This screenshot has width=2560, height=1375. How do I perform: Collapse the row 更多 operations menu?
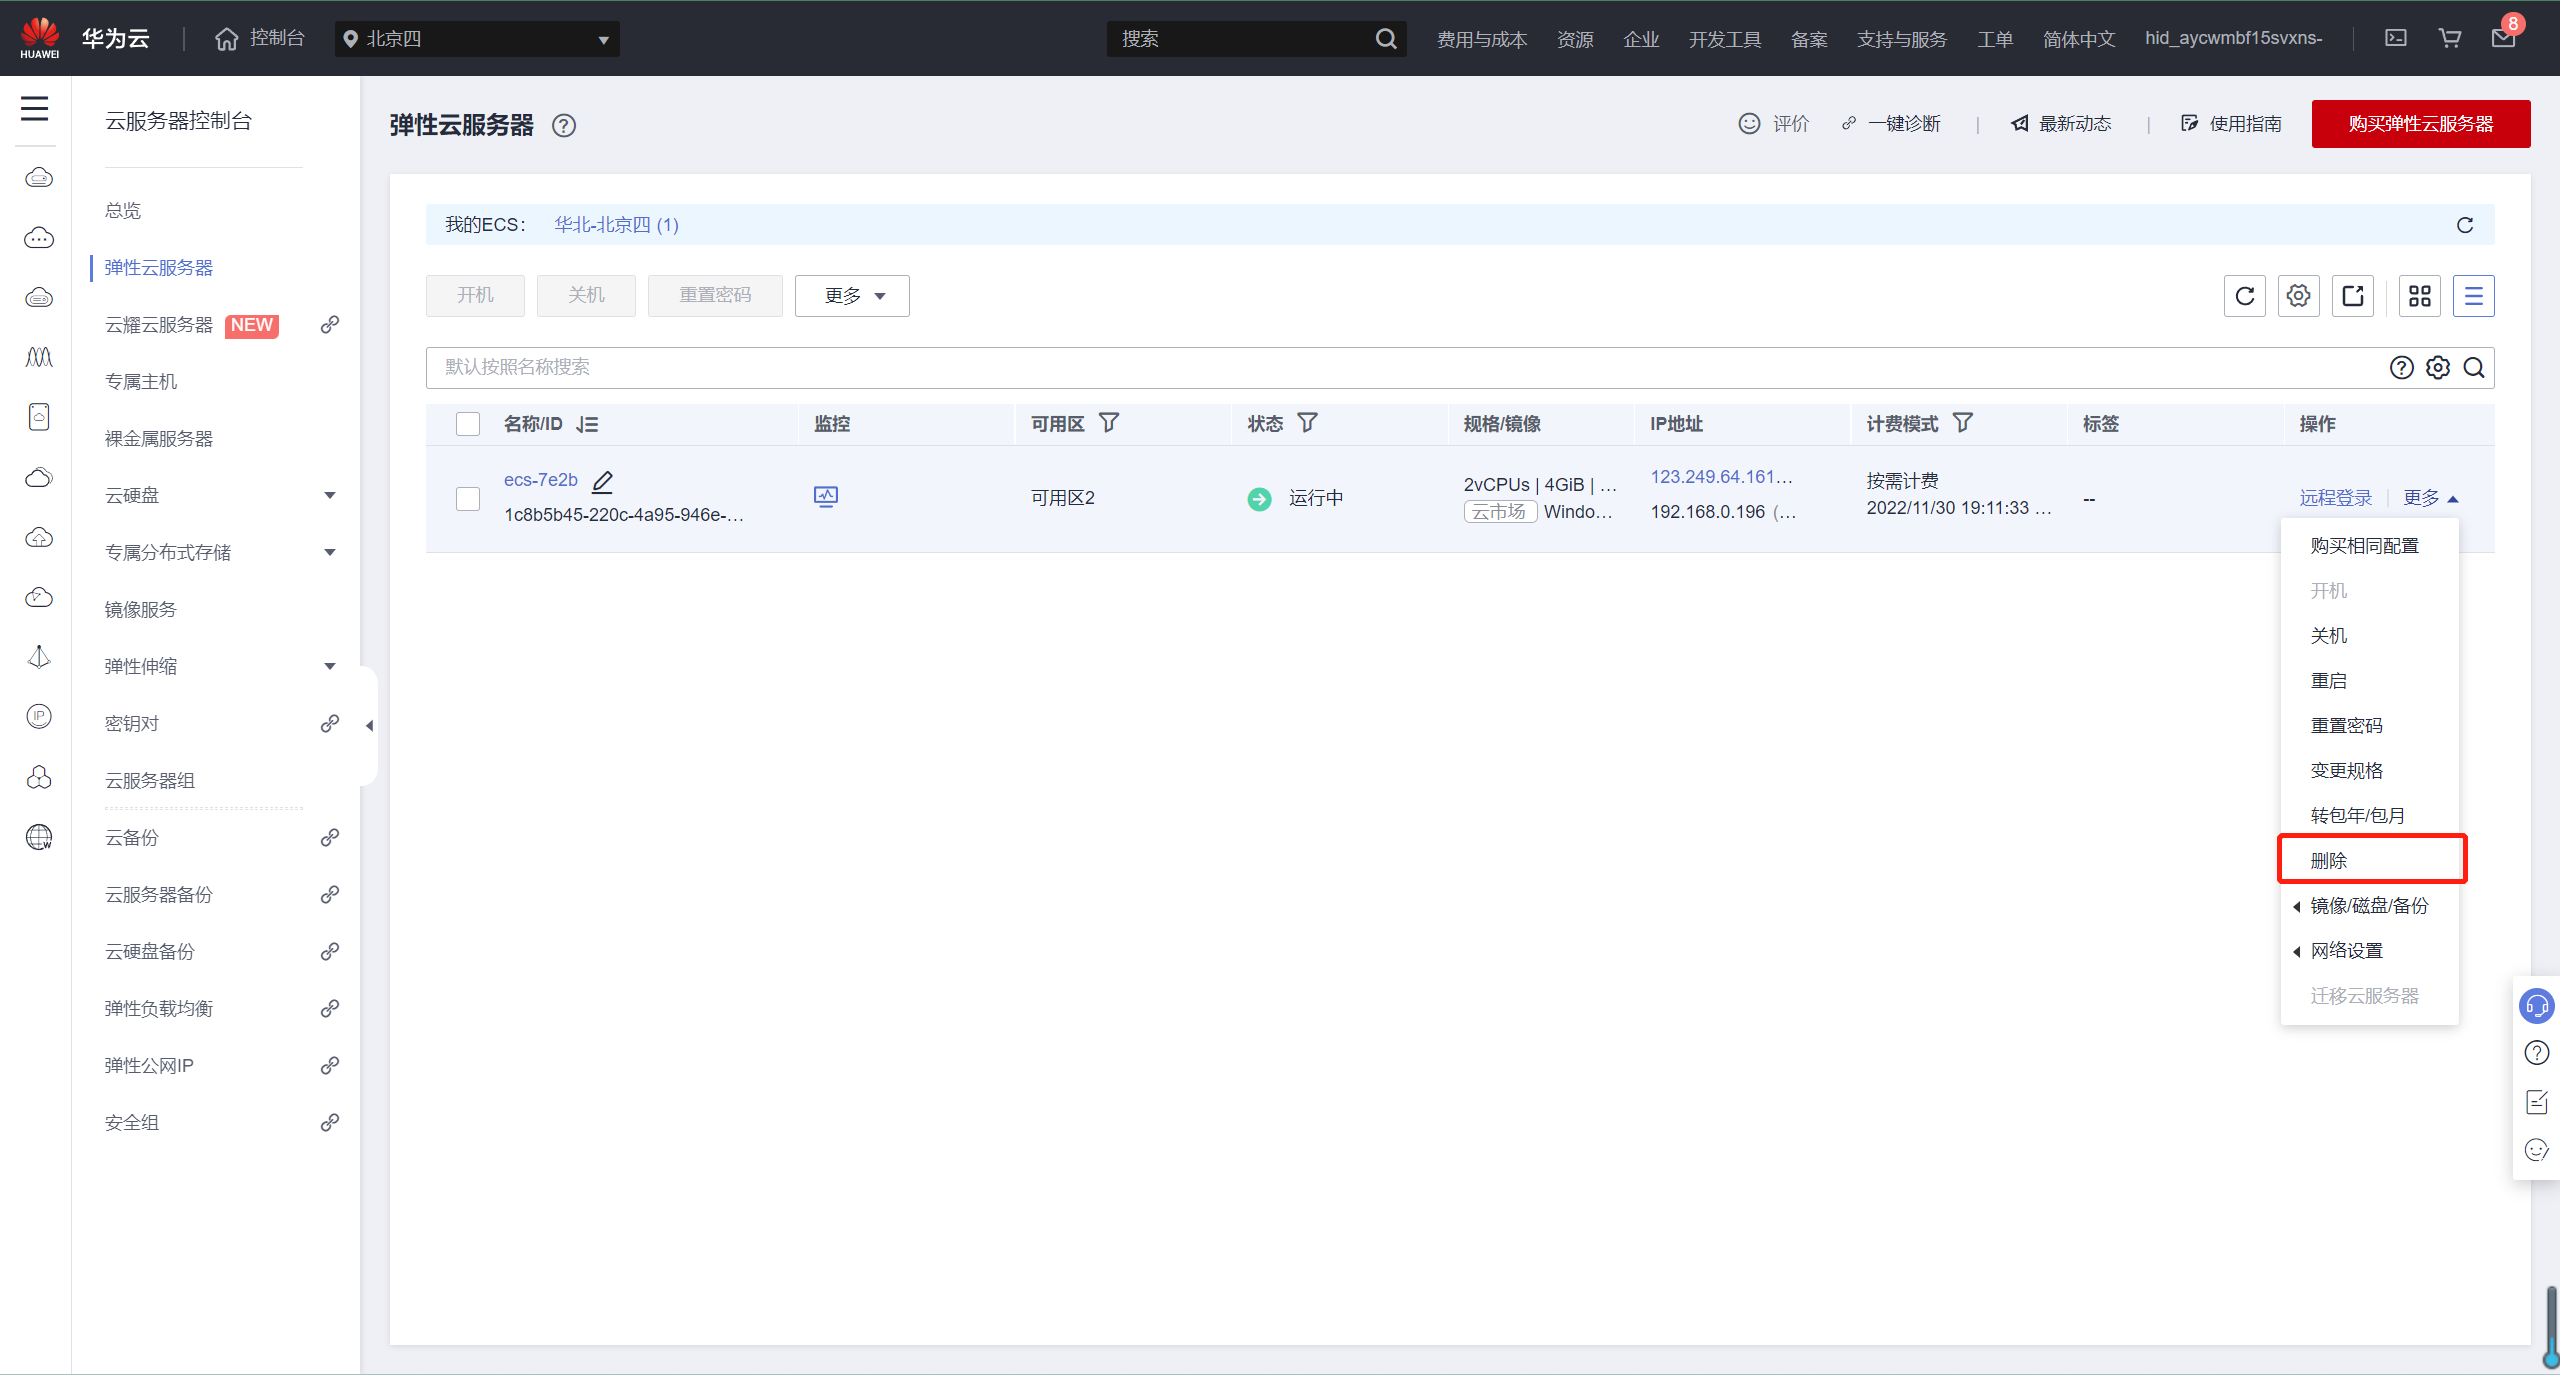(2431, 498)
